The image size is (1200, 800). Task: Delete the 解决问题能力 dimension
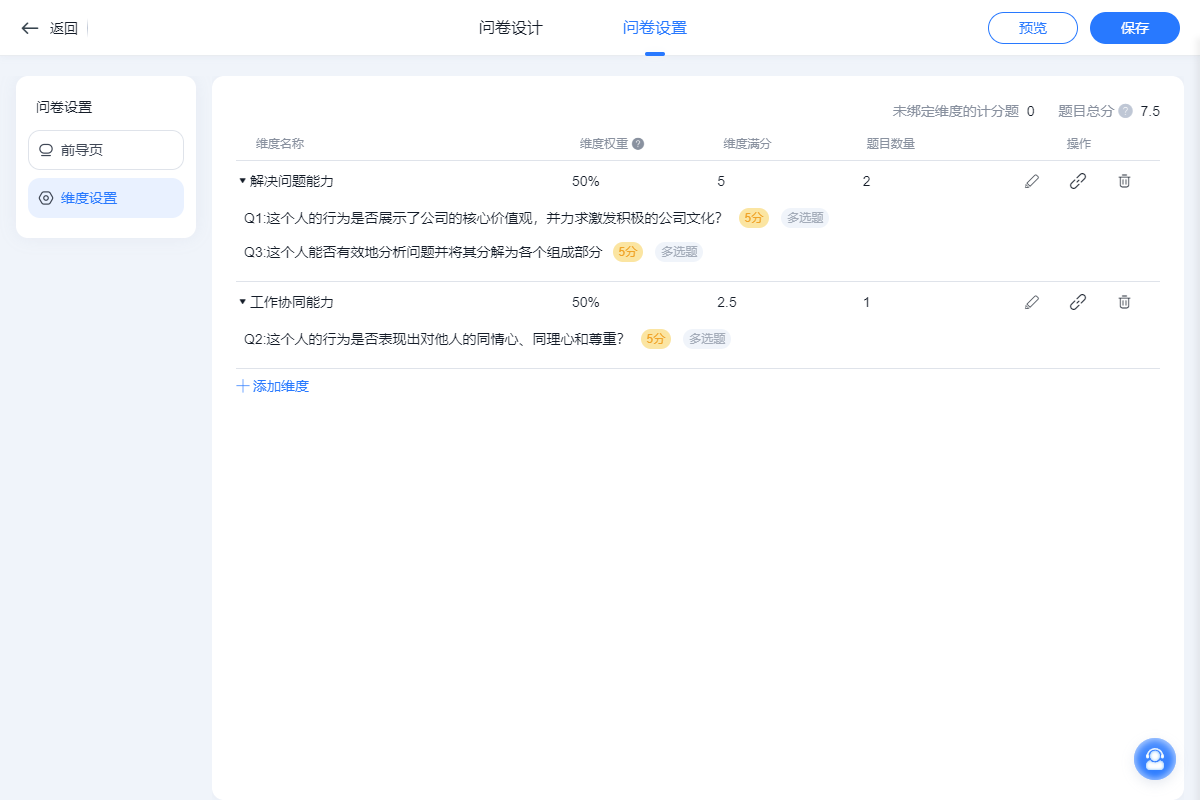[x=1124, y=181]
